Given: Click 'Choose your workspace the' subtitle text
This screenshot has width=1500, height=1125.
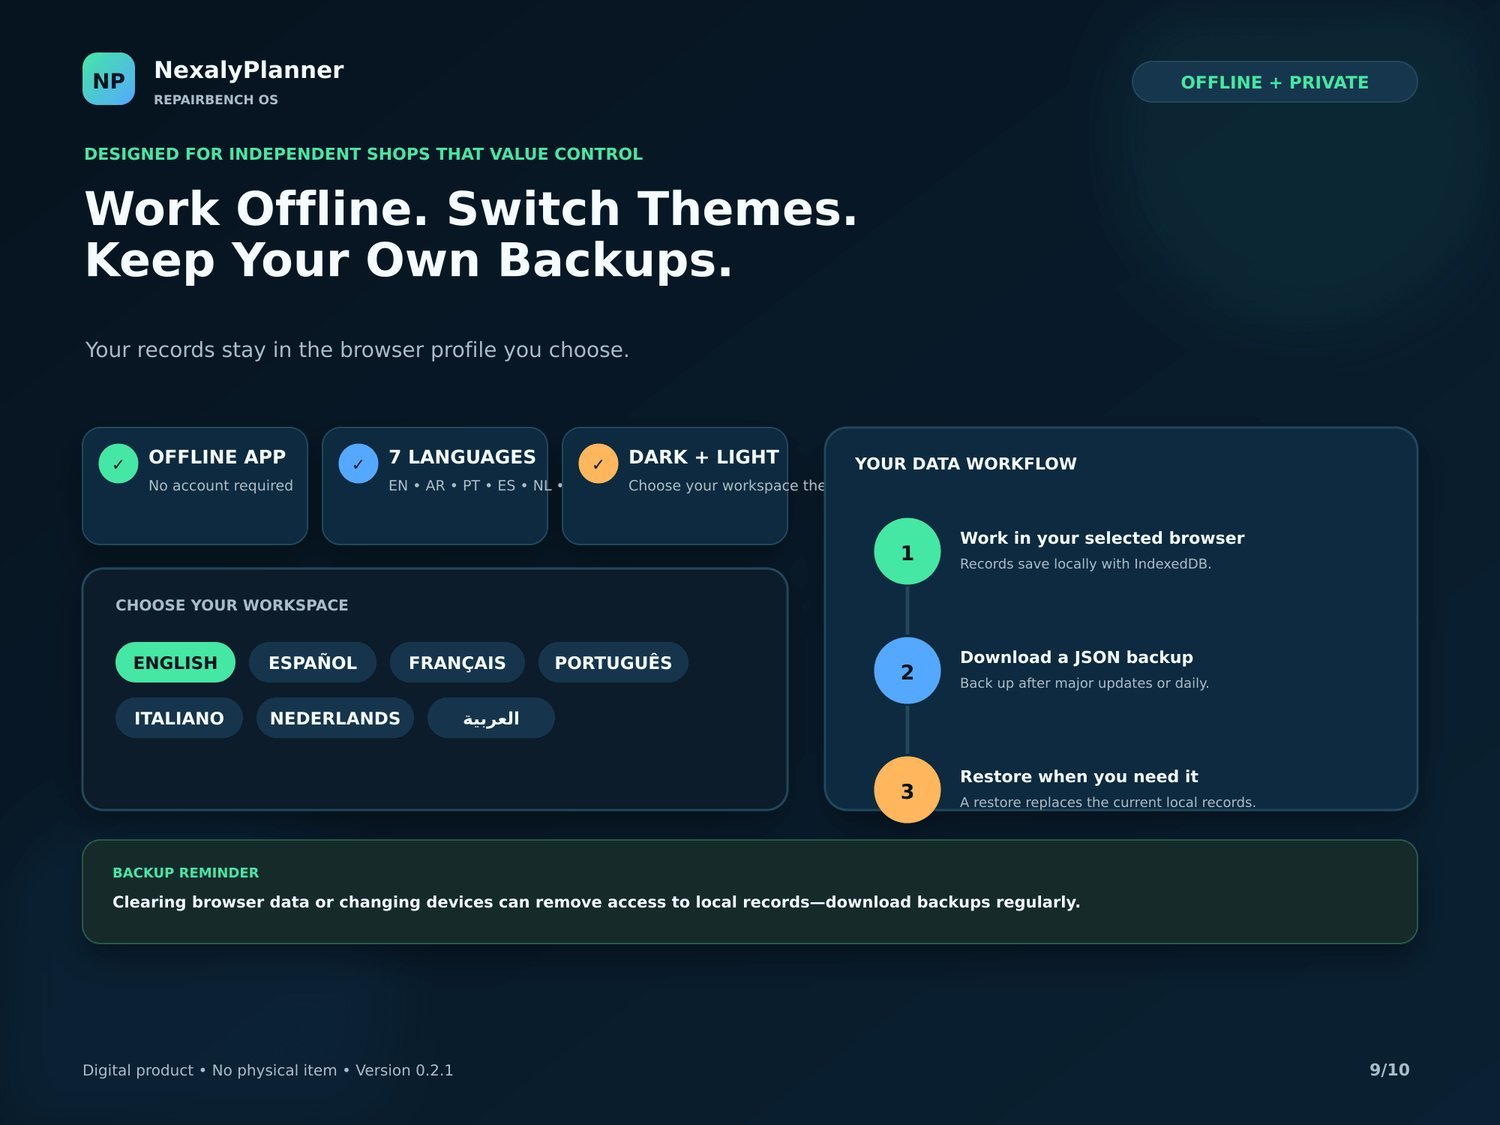Looking at the screenshot, I should (727, 485).
